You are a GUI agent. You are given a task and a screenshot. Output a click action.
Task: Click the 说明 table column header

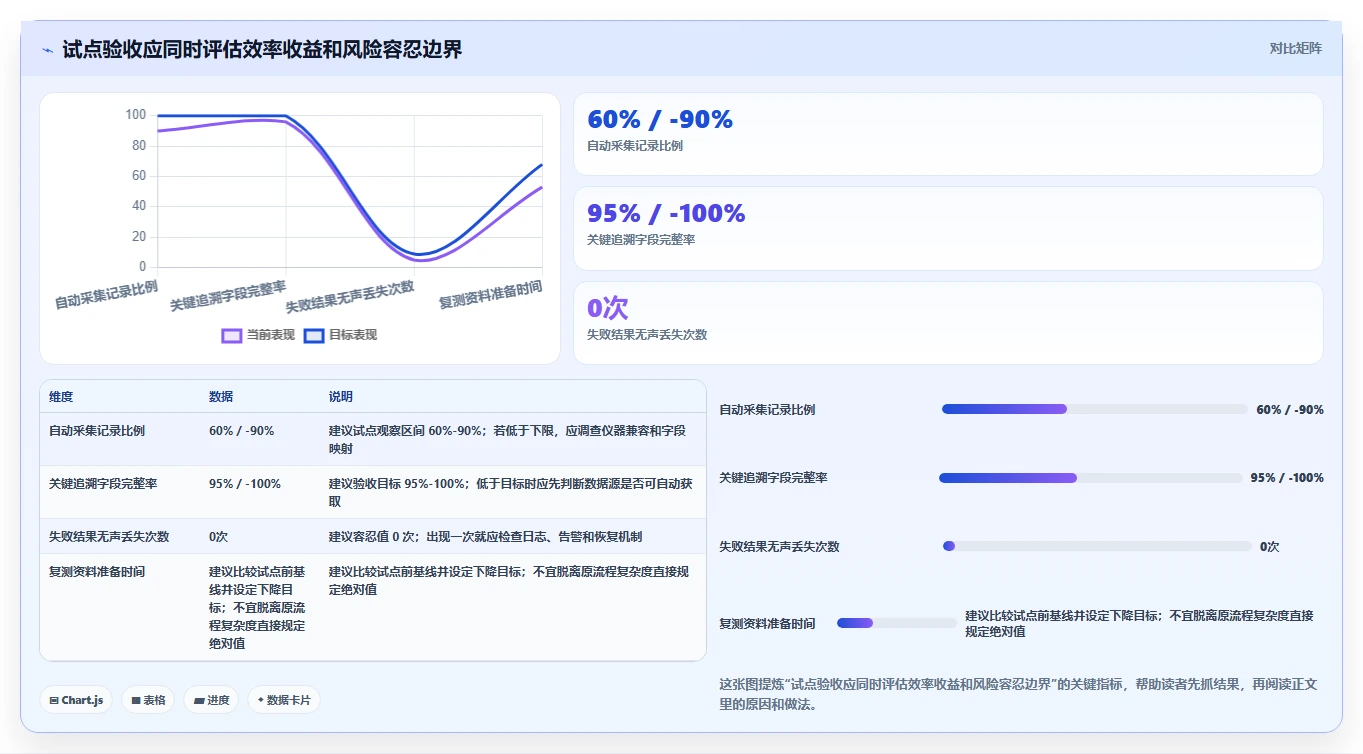pos(341,397)
